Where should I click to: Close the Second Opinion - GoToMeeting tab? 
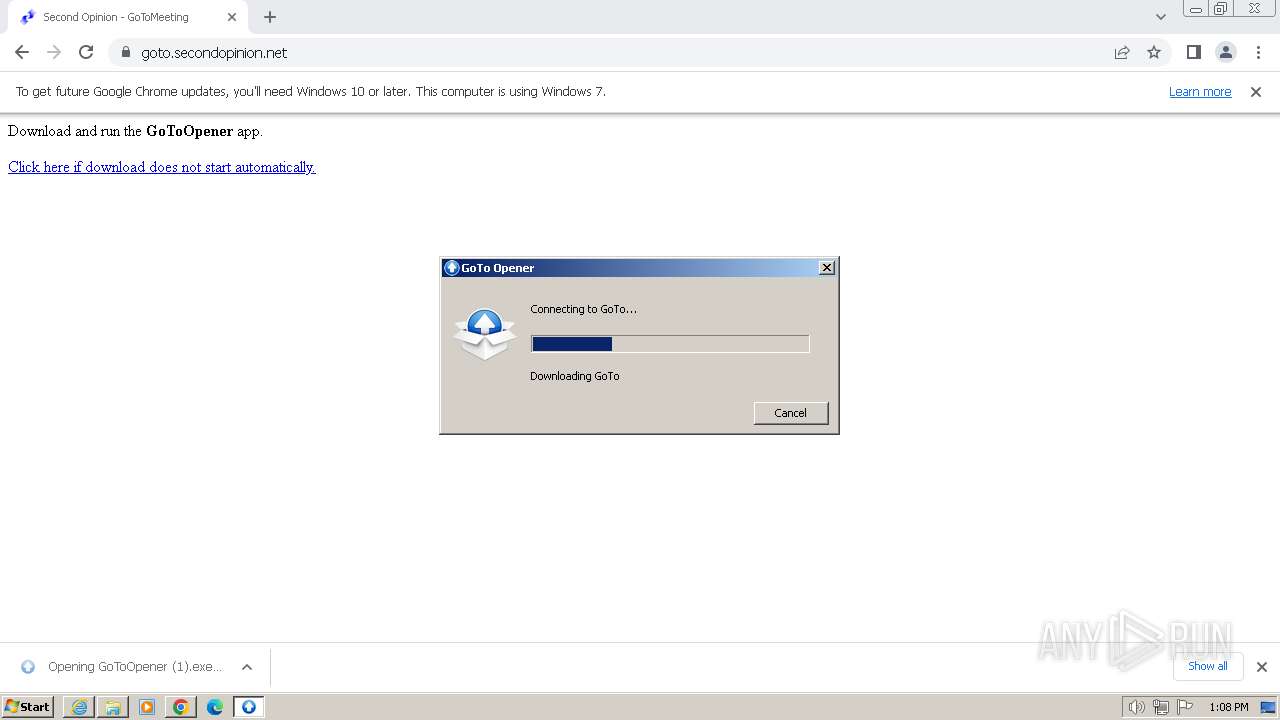(232, 17)
